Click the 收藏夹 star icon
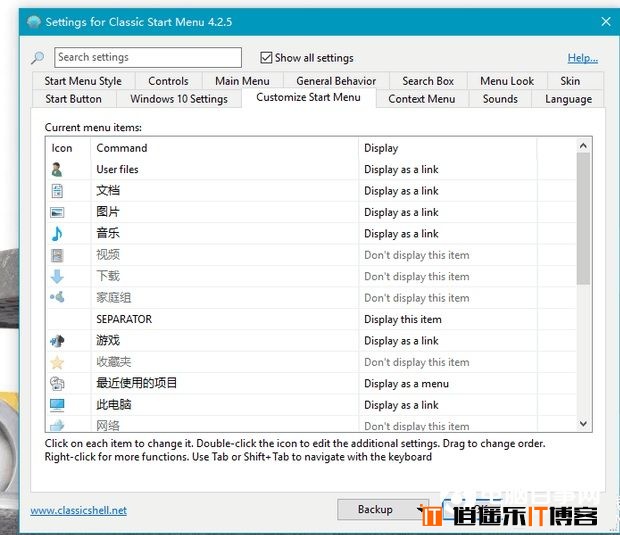This screenshot has width=620, height=535. point(57,362)
